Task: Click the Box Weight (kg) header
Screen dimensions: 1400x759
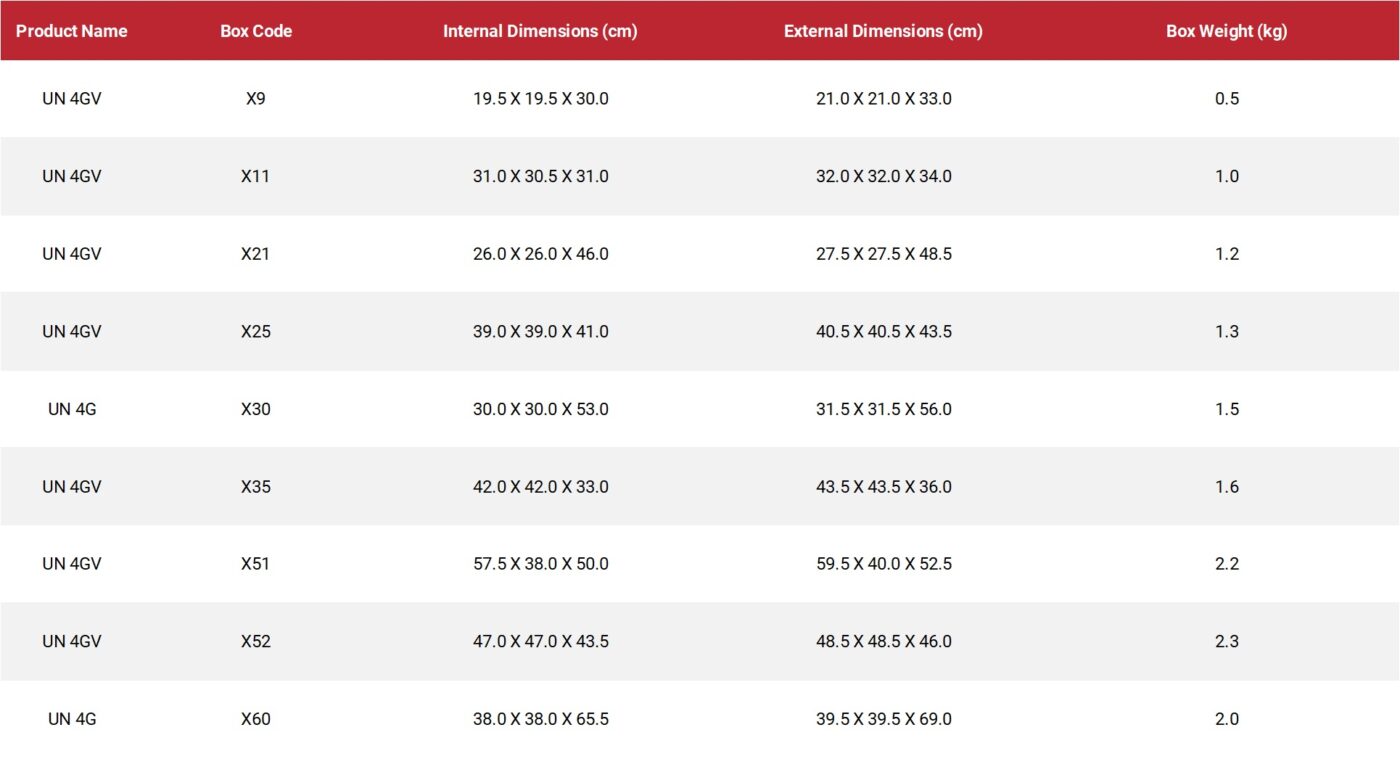Action: 1227,31
